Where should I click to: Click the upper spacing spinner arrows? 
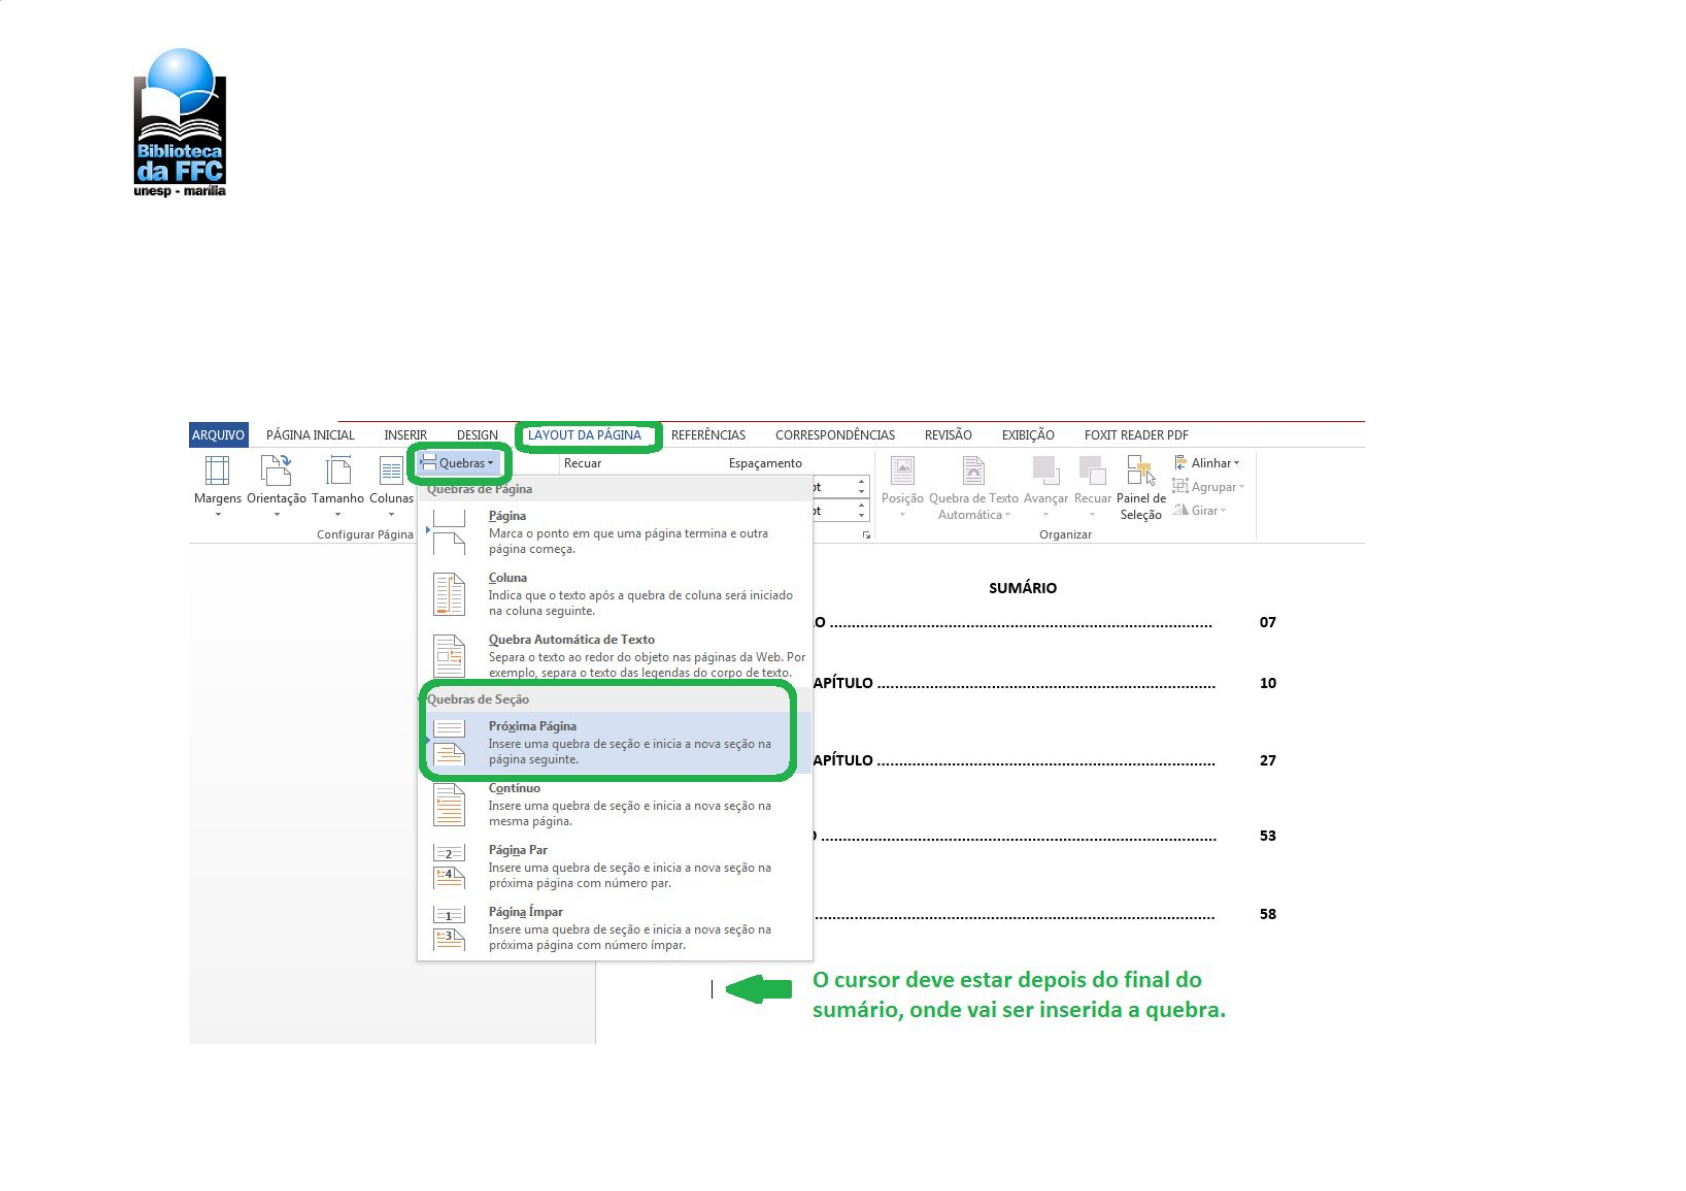pos(861,487)
